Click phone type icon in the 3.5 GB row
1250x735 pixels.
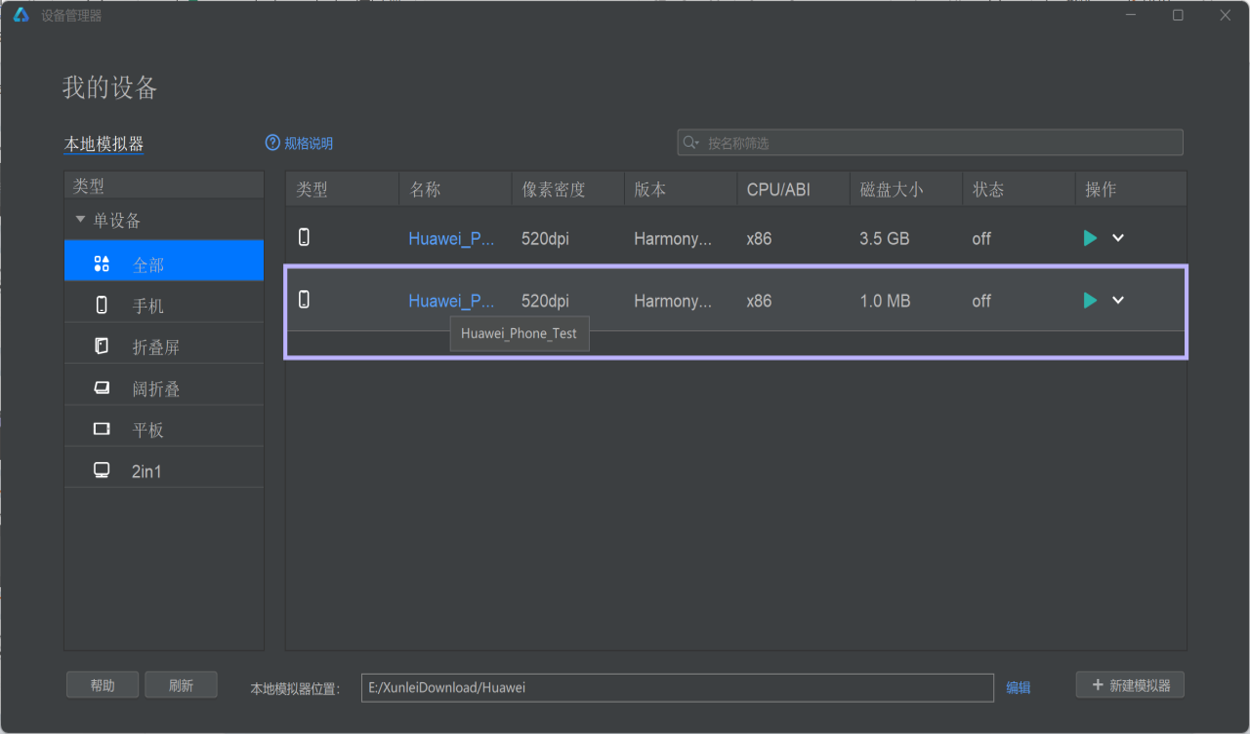304,237
